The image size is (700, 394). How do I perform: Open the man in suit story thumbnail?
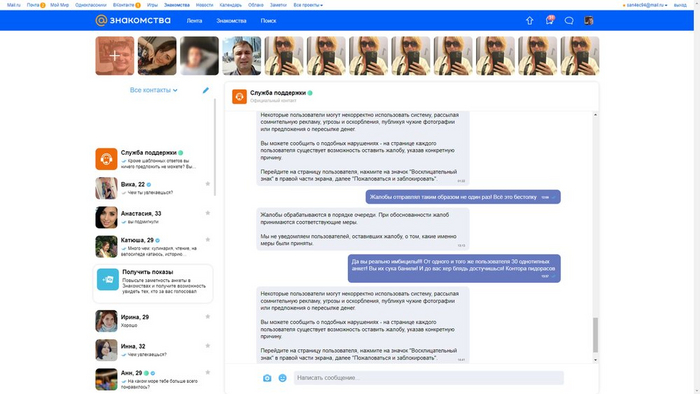click(242, 56)
